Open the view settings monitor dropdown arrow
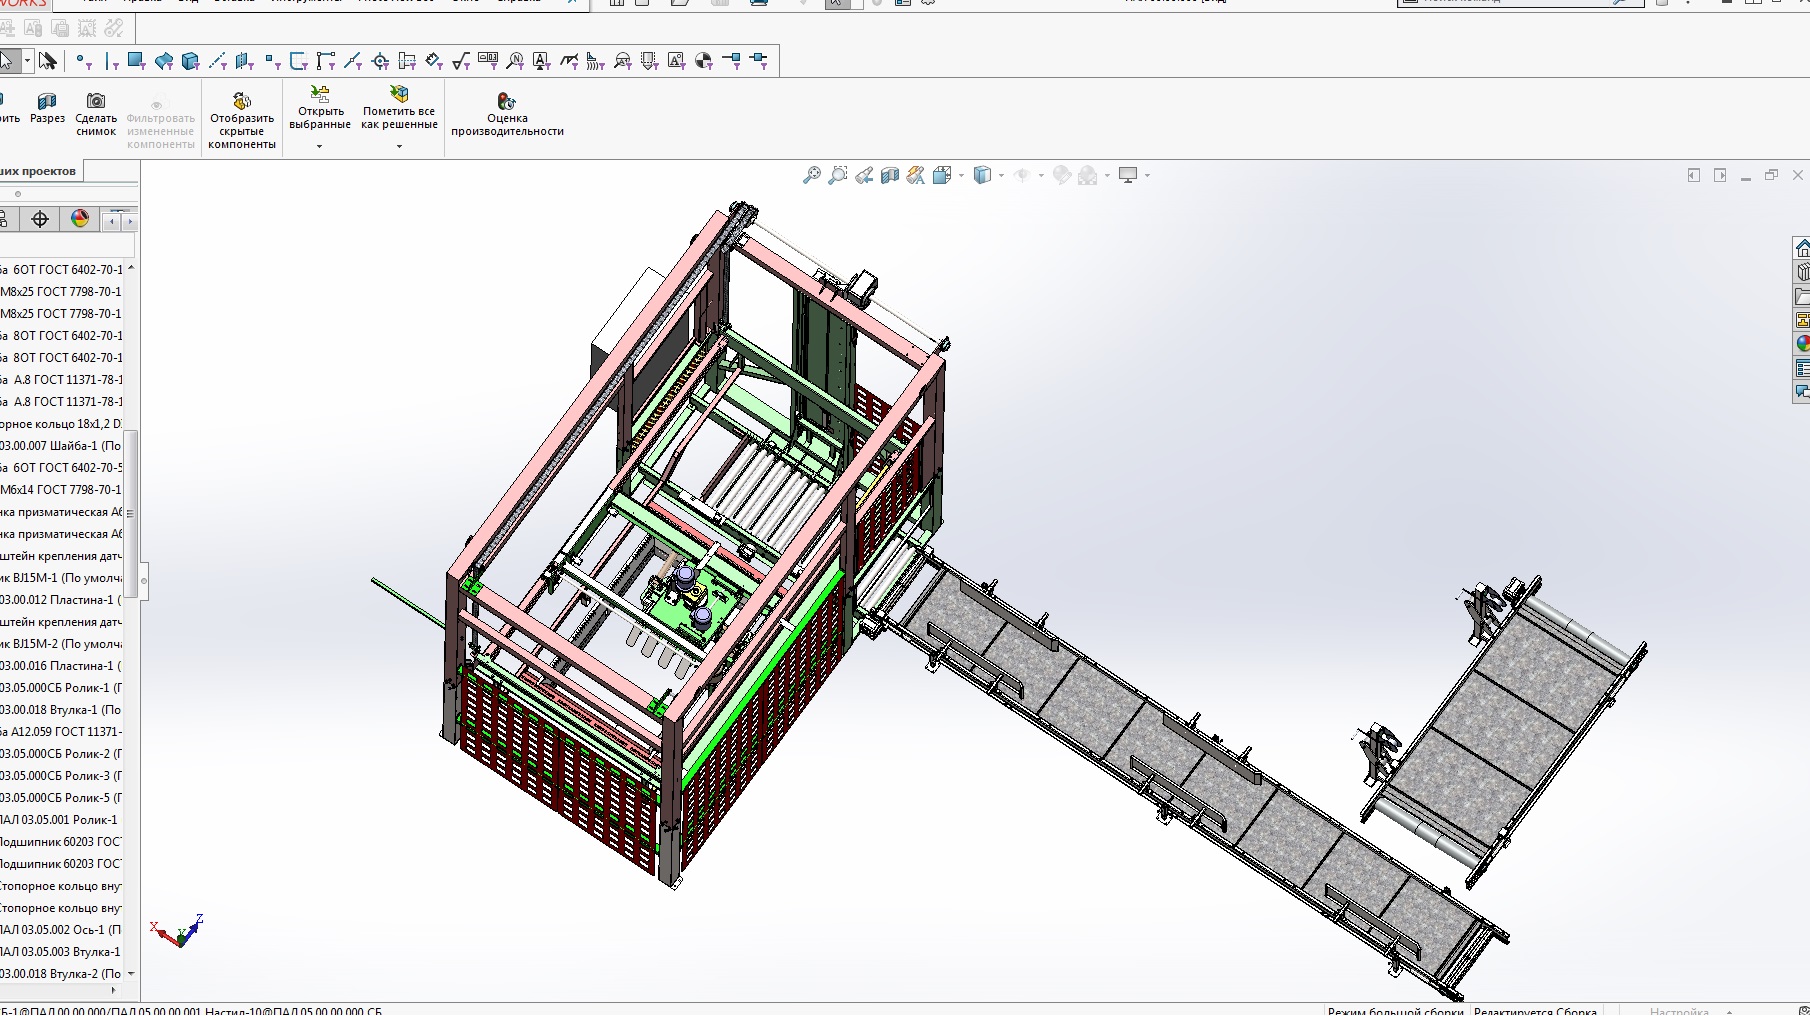Image resolution: width=1810 pixels, height=1016 pixels. click(1147, 176)
